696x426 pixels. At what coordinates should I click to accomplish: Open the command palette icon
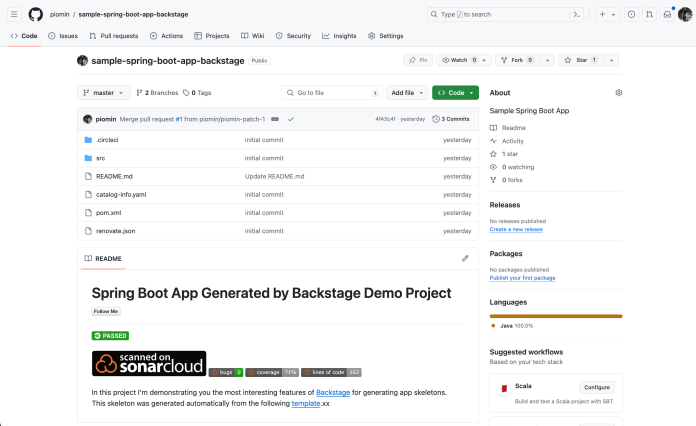pos(576,14)
